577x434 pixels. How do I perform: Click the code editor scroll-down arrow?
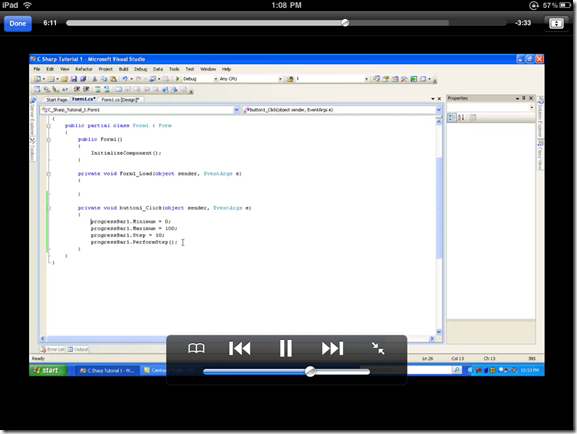[x=439, y=331]
